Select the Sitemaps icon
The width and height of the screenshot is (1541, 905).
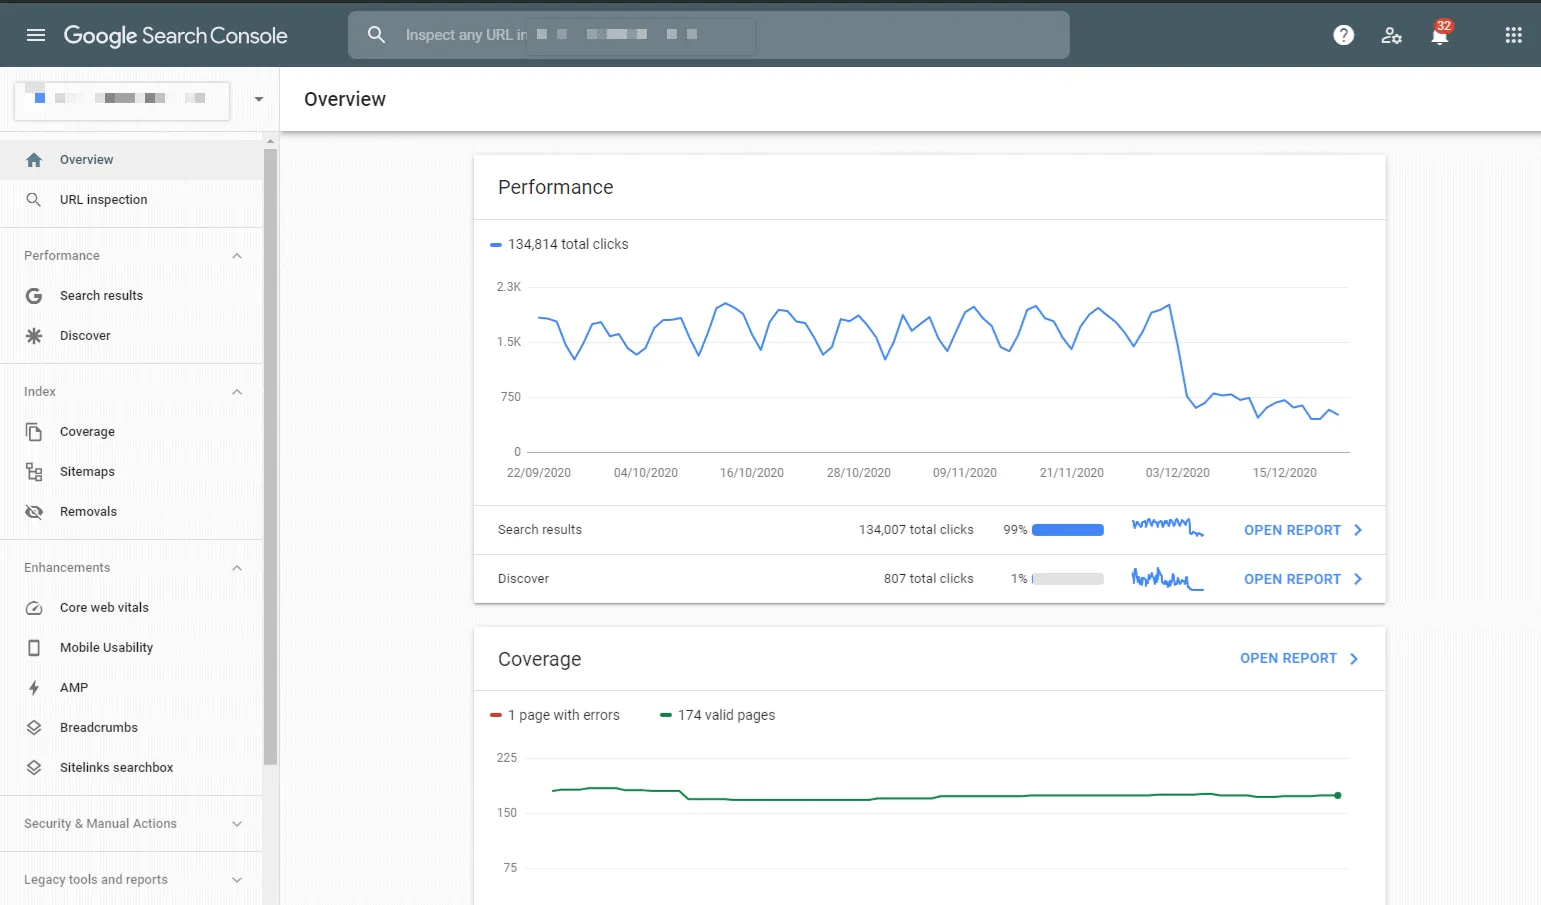click(x=33, y=471)
